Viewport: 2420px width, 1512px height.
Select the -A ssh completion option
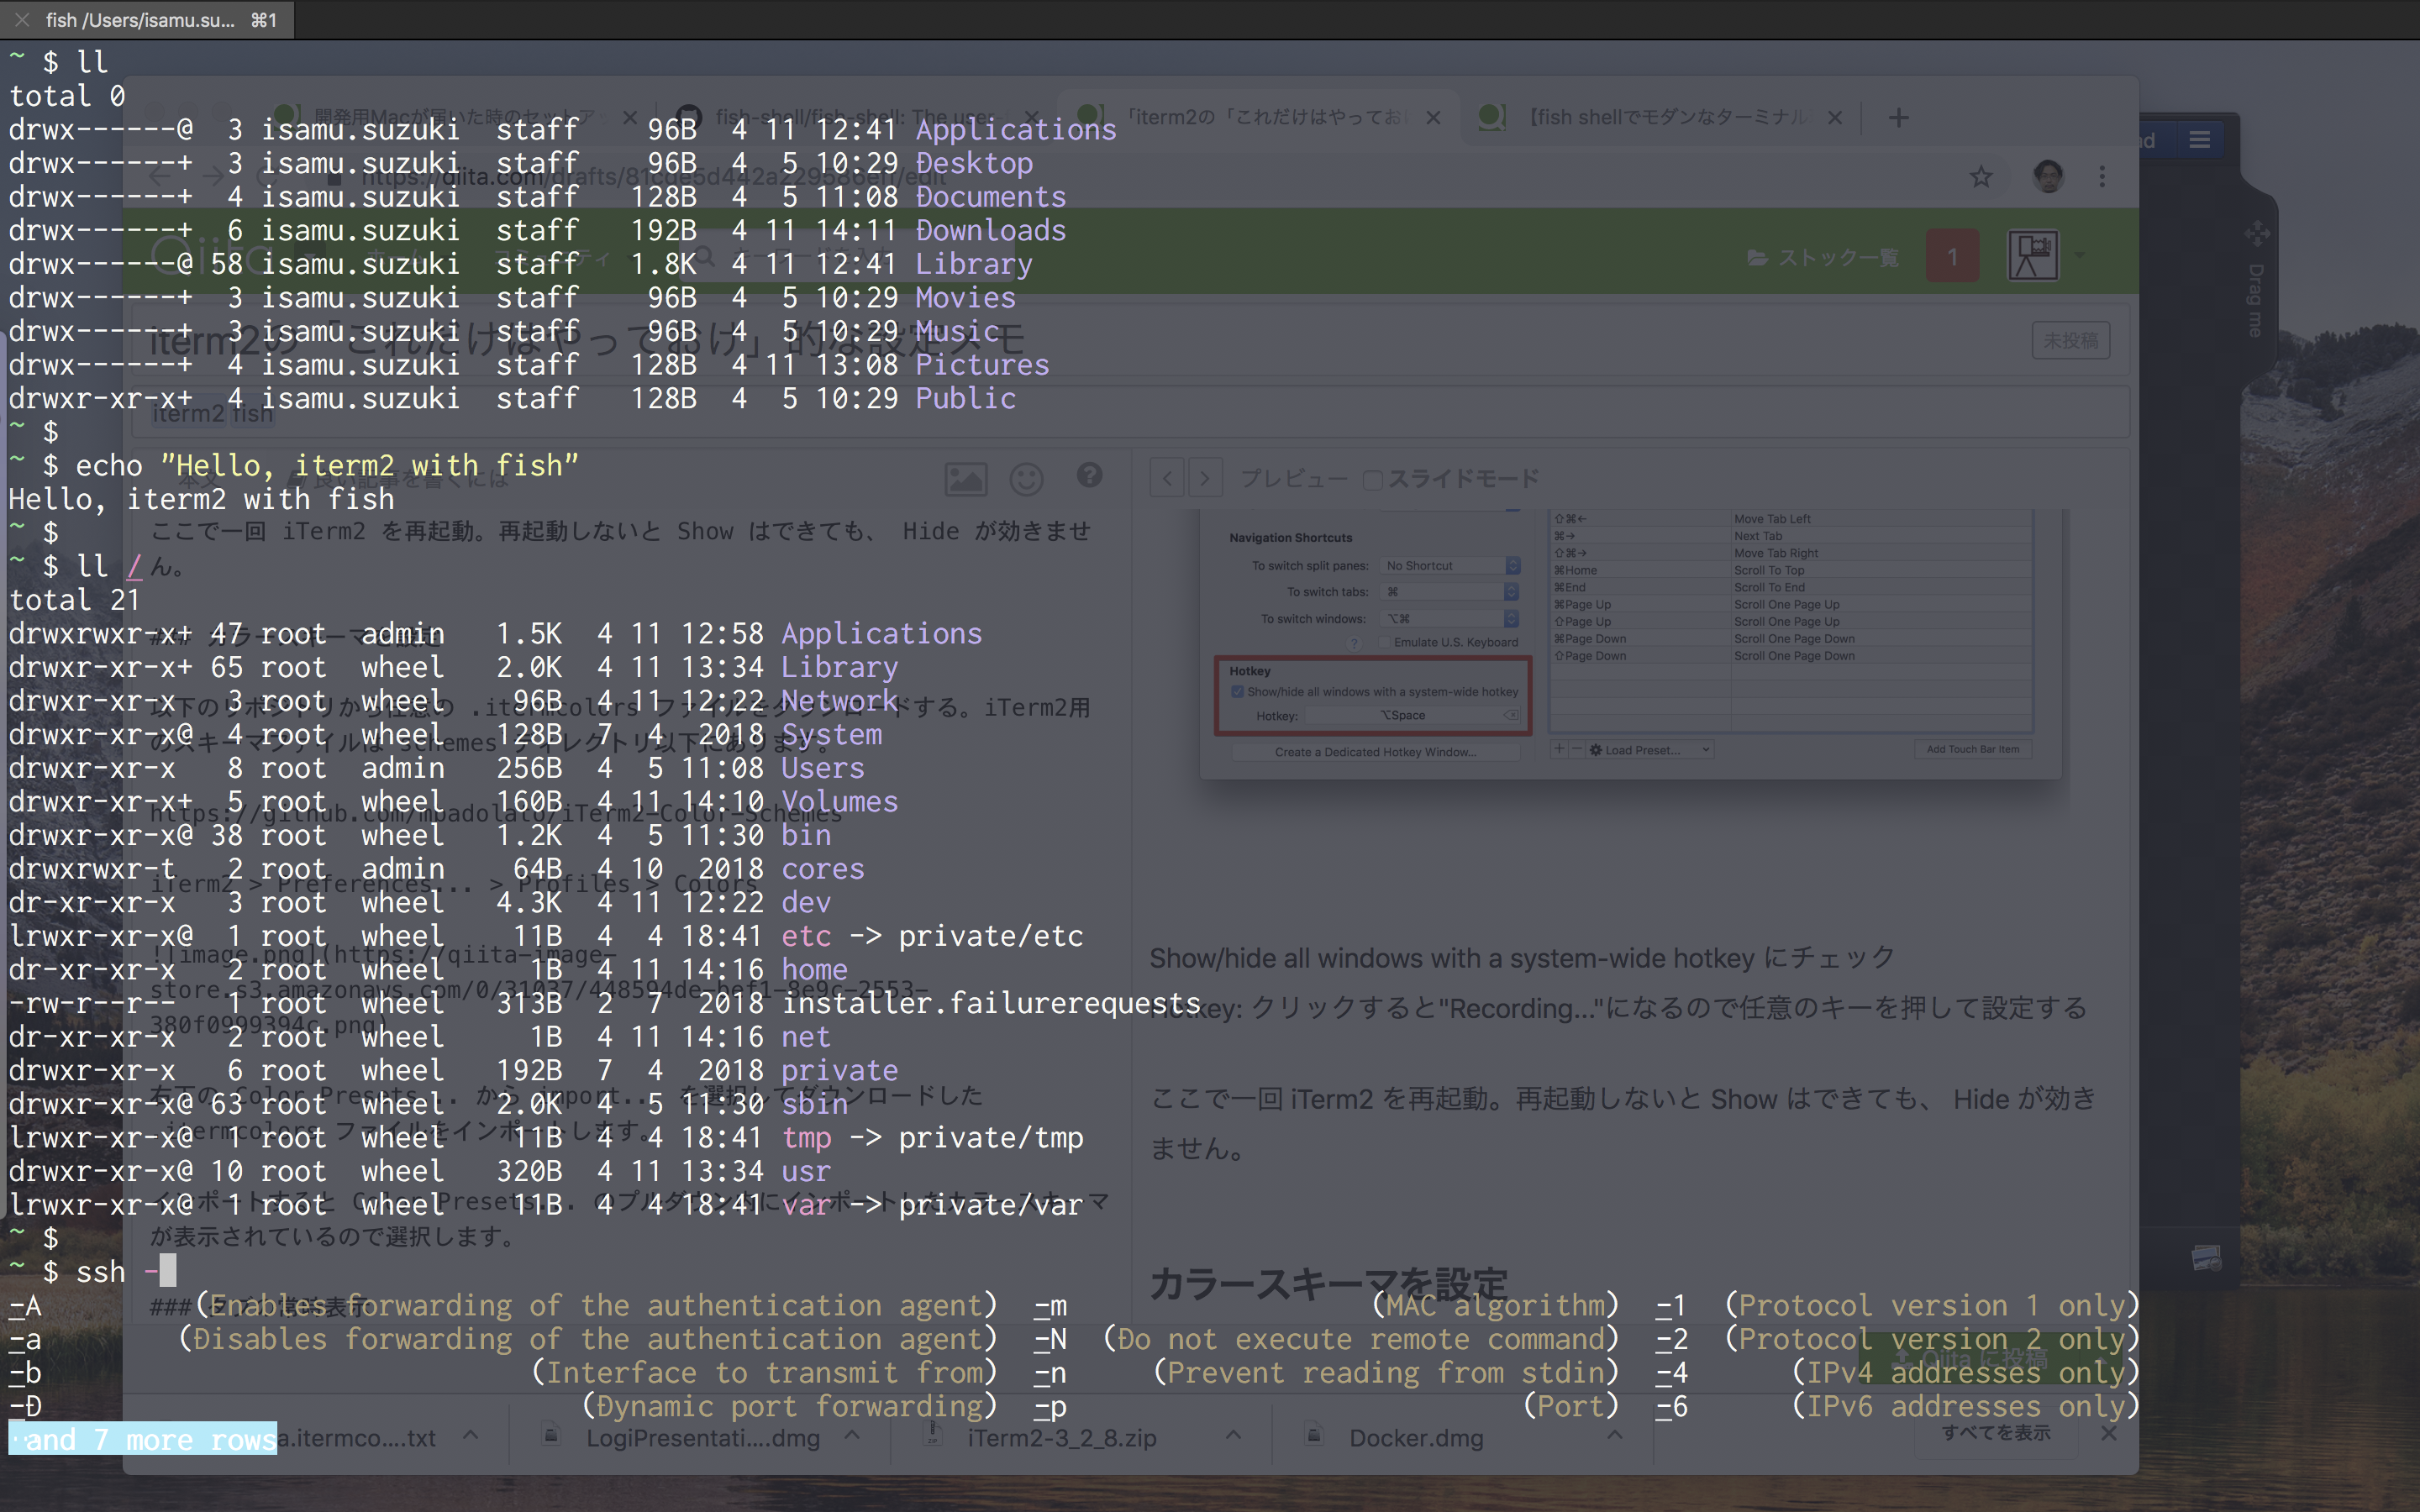pos(25,1305)
